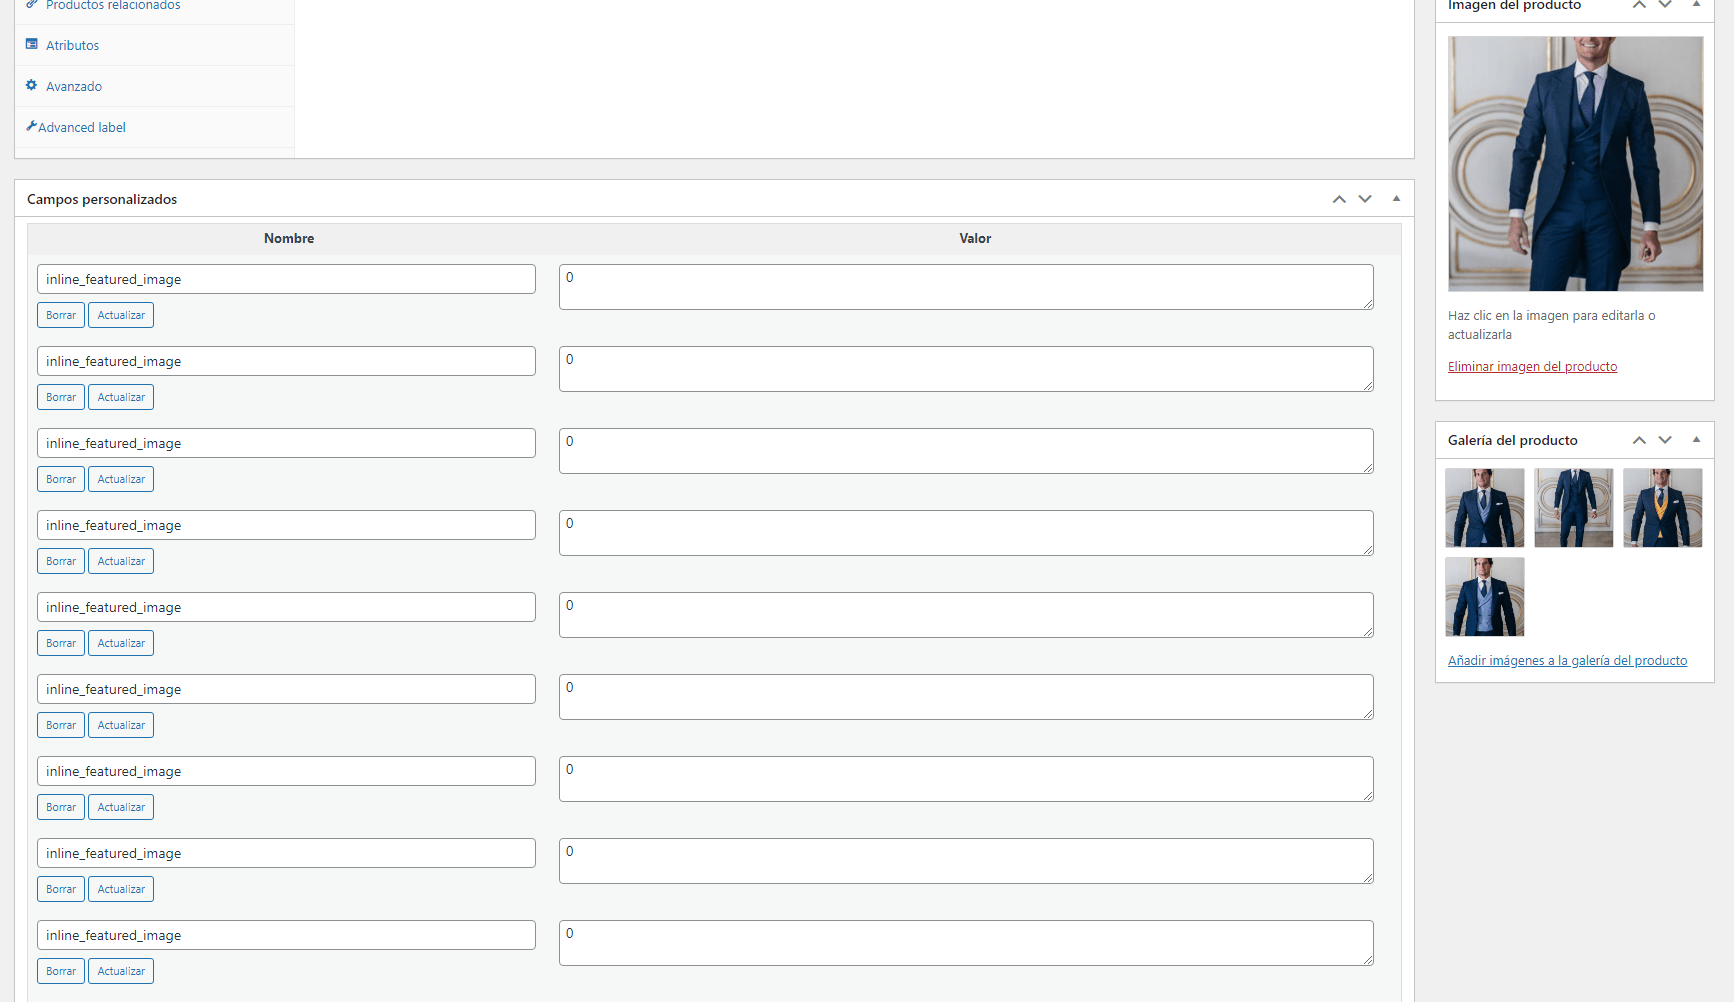Focus the first inline_featured_image name field
This screenshot has height=1002, width=1734.
(286, 279)
